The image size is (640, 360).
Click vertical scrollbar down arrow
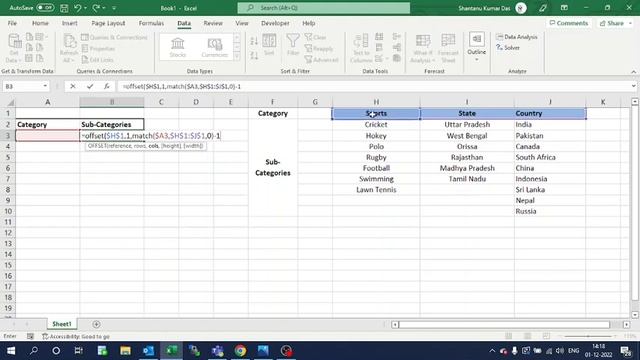tap(635, 315)
